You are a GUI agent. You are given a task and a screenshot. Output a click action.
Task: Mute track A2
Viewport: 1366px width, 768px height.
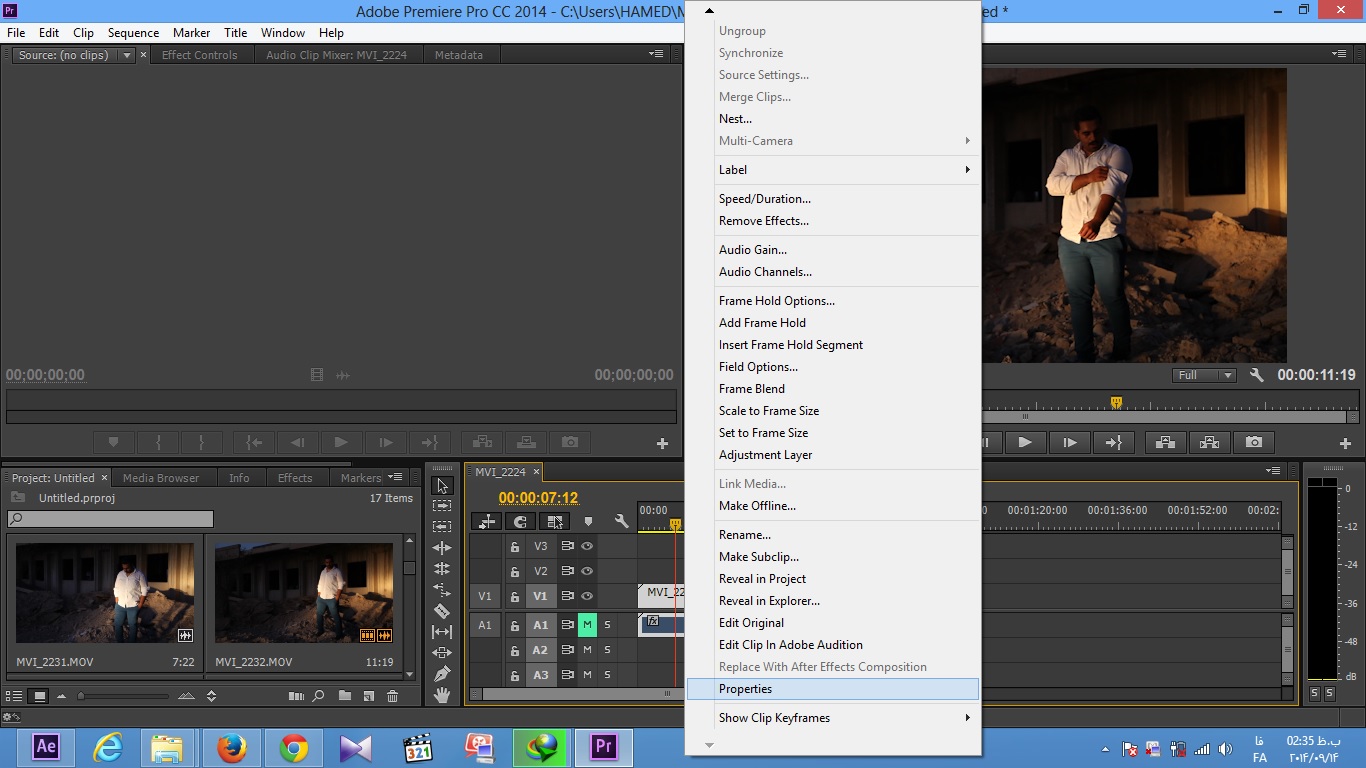click(x=587, y=650)
